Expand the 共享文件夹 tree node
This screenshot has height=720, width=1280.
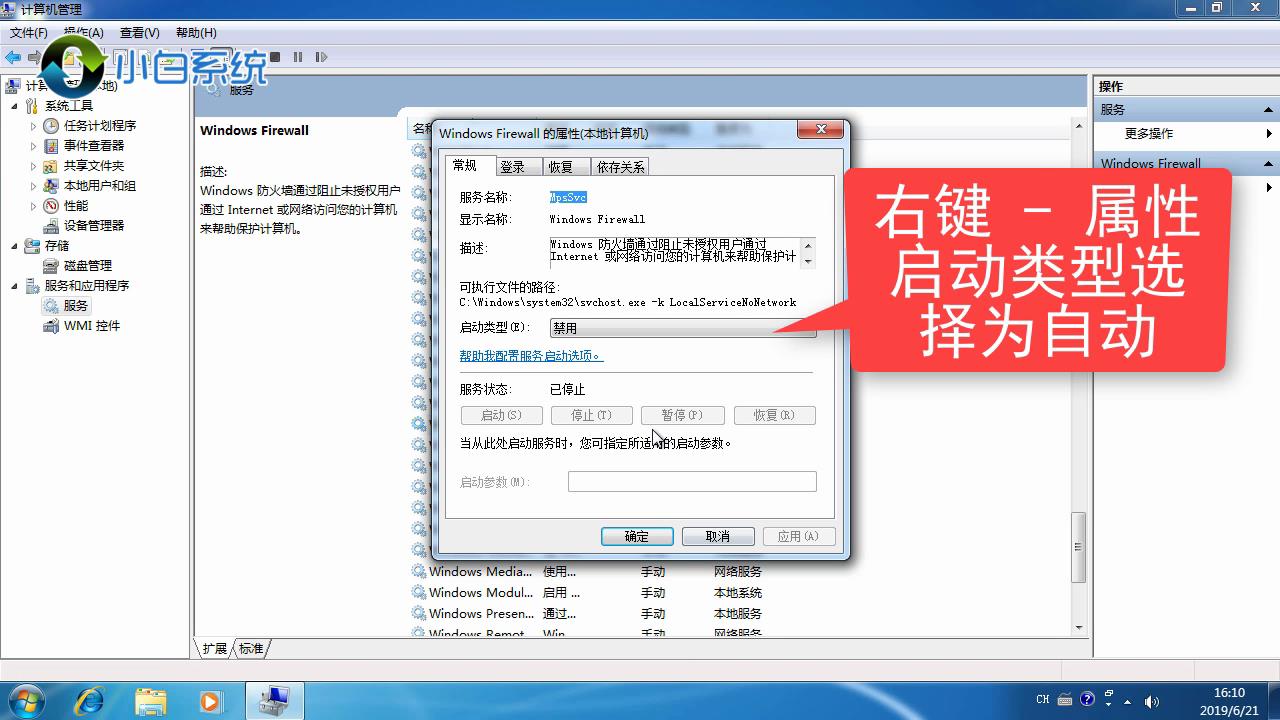pos(33,166)
